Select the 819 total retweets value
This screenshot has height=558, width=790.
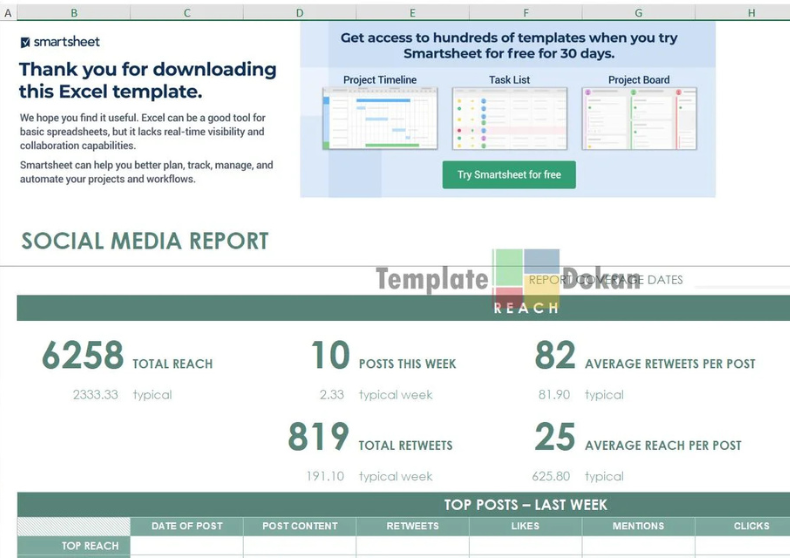coord(318,437)
